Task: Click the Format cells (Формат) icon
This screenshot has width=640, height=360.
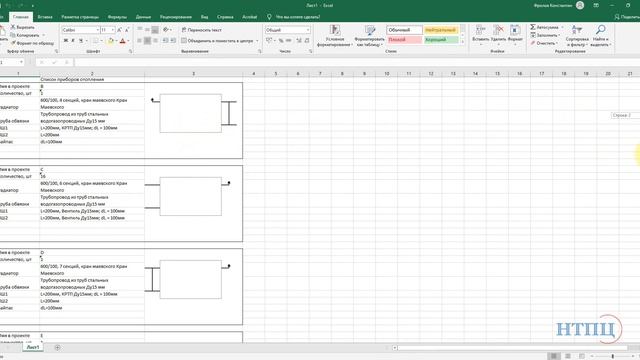Action: [515, 30]
